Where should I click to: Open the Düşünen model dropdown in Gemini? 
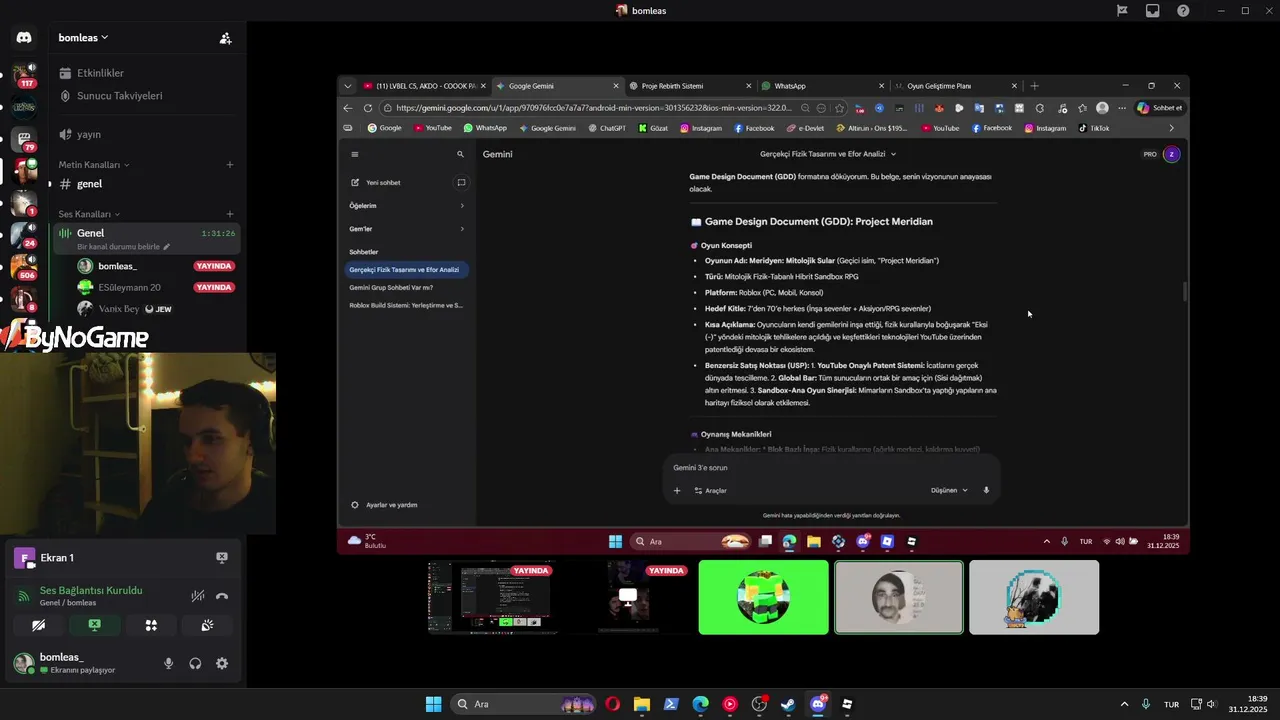949,490
